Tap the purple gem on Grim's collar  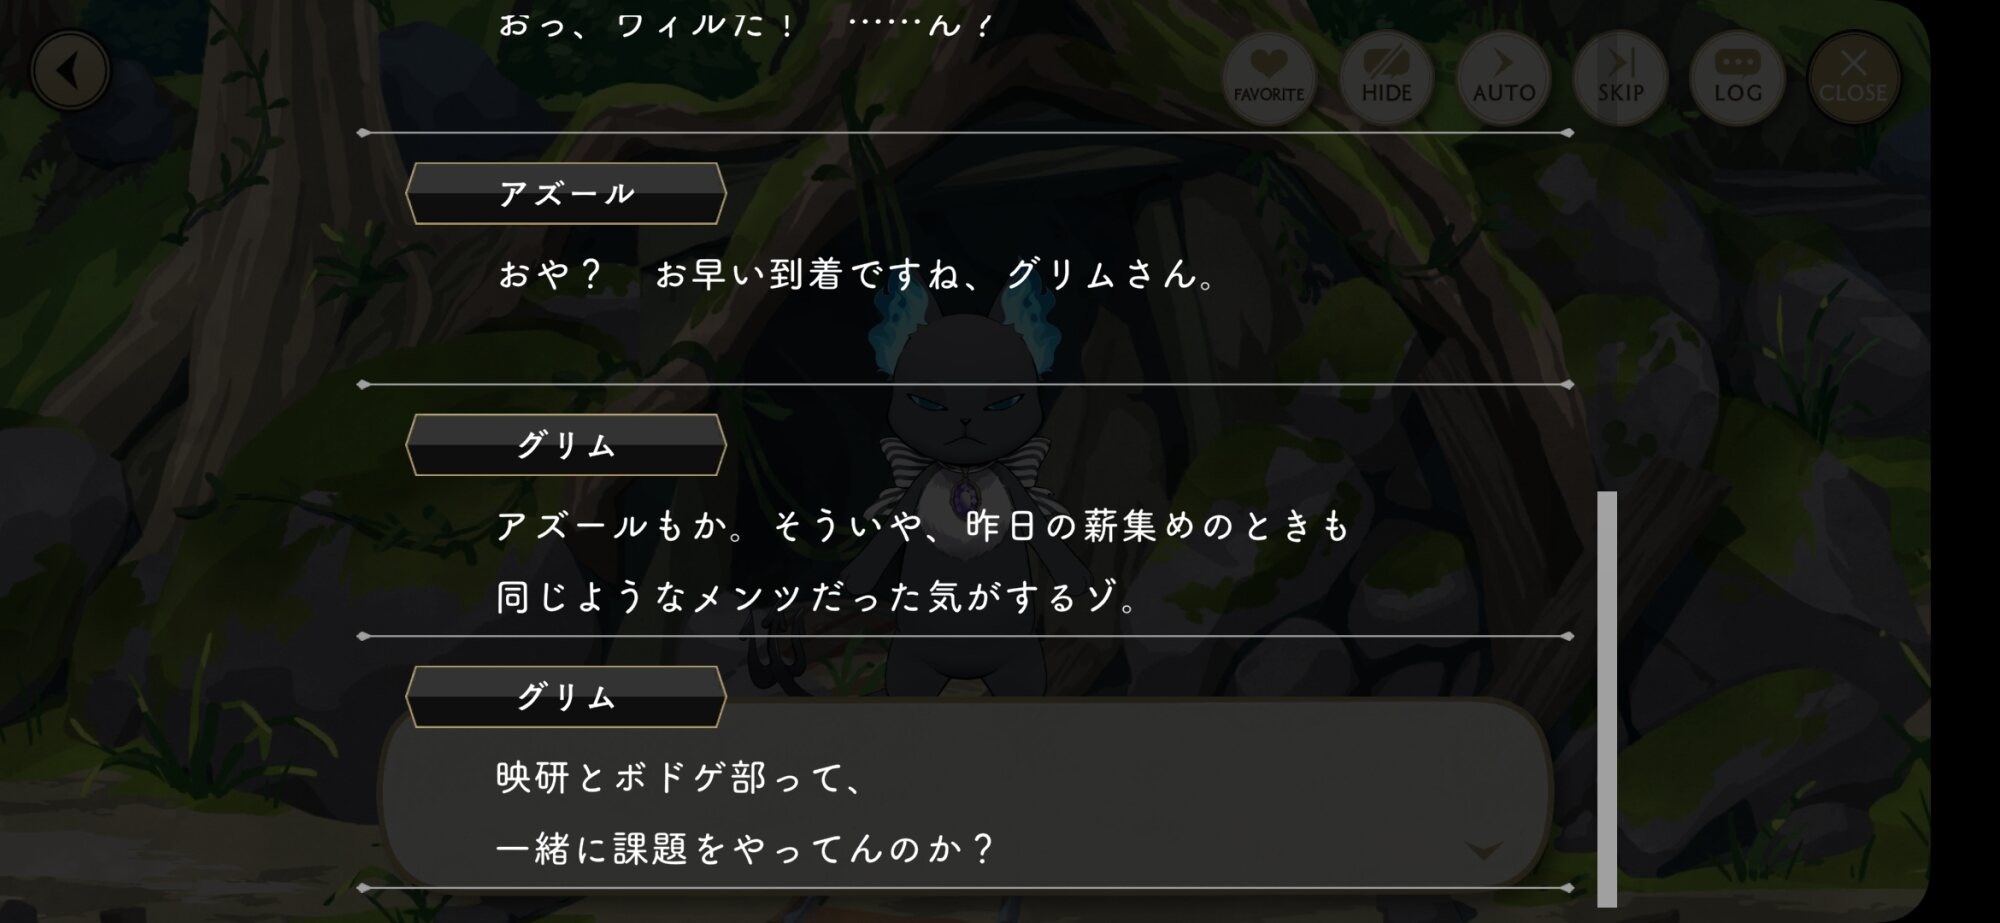966,495
